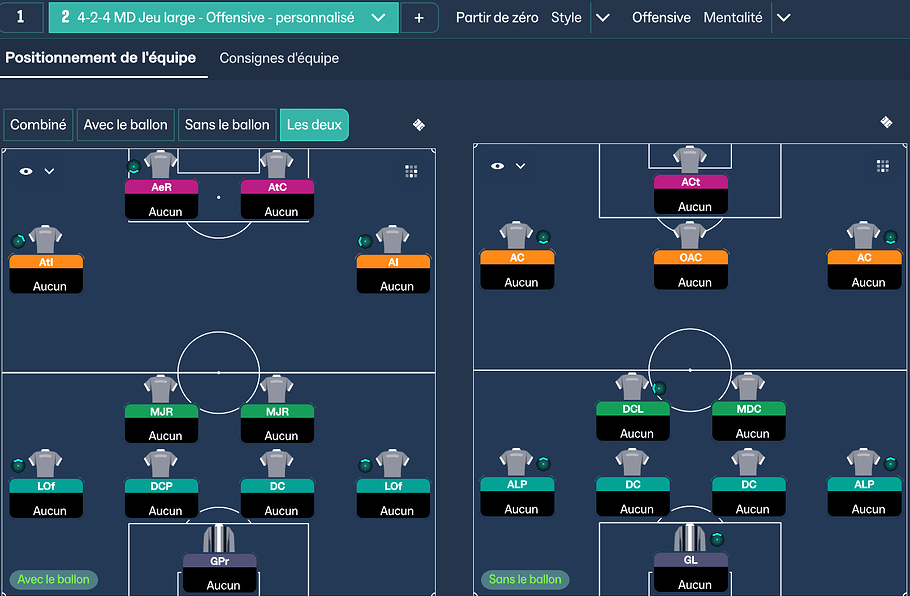Image resolution: width=910 pixels, height=596 pixels.
Task: Click the eraser icon above right pitch
Action: click(x=886, y=122)
